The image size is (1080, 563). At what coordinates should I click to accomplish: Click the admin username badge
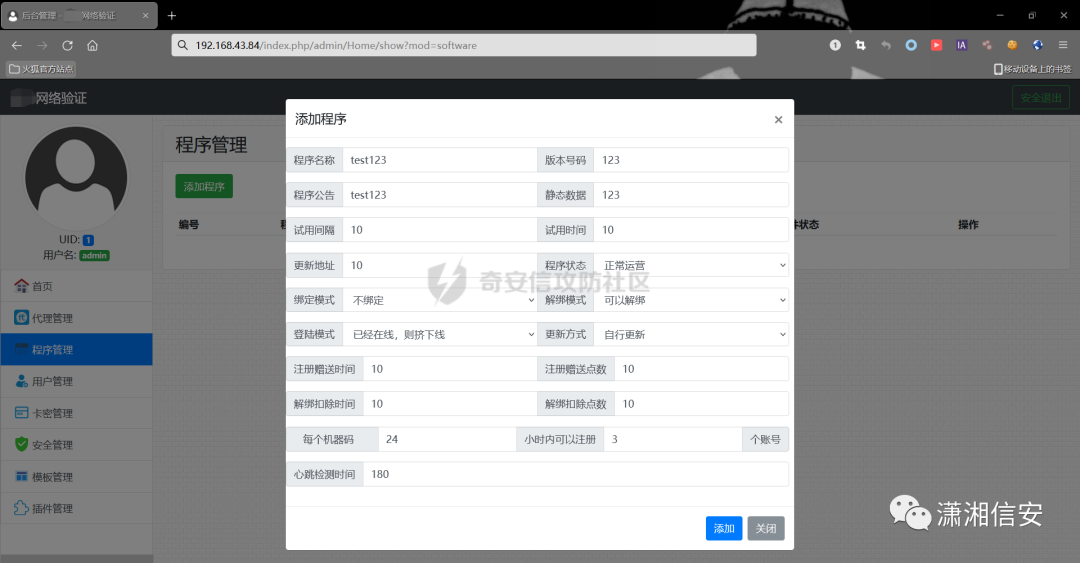pos(94,256)
